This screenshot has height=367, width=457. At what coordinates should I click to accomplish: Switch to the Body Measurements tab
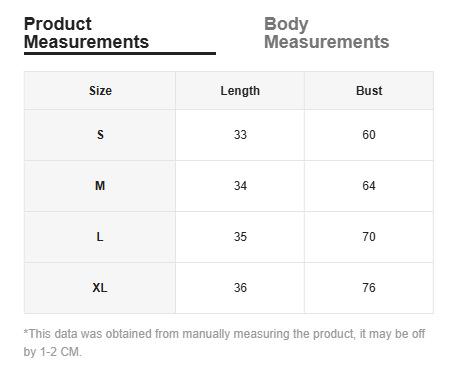[326, 33]
